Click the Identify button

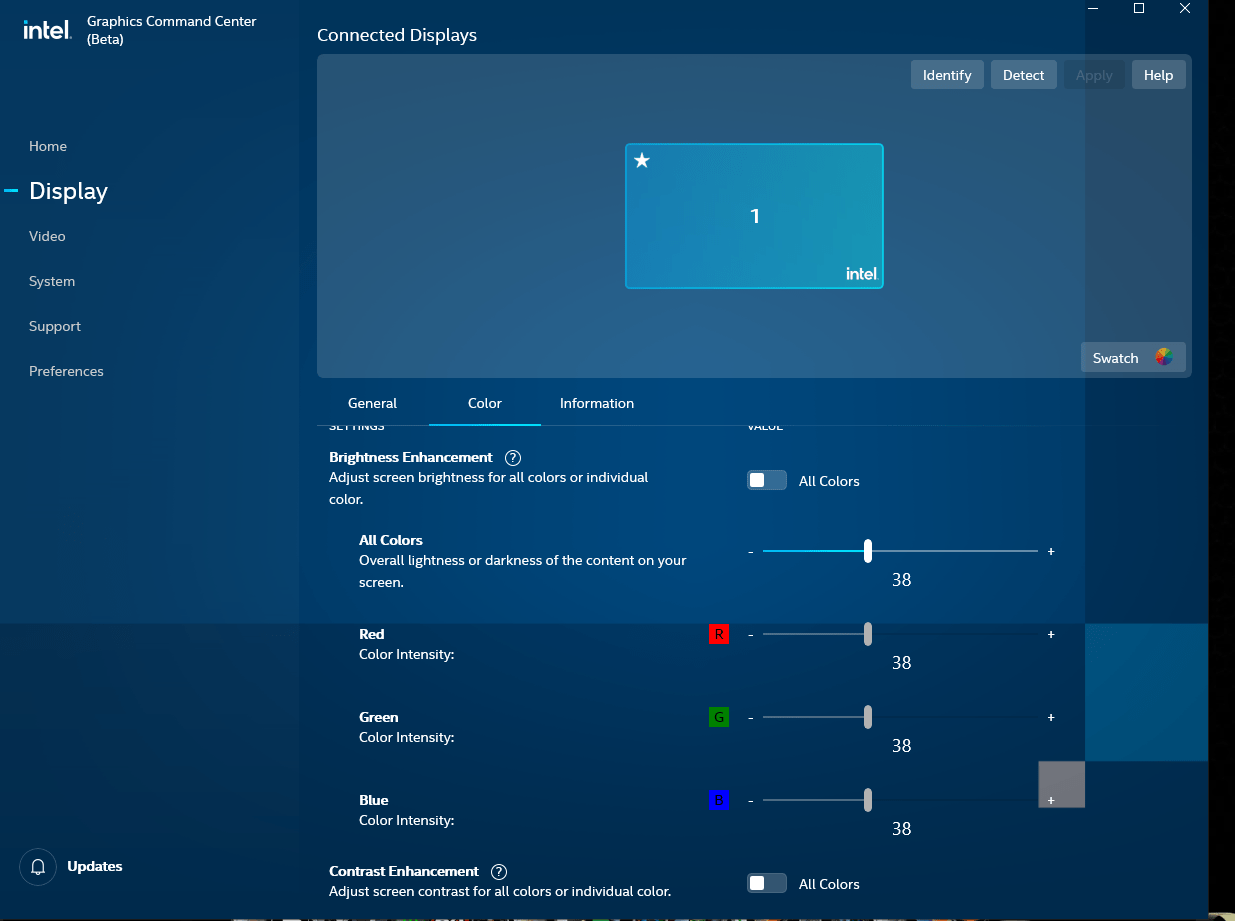tap(947, 75)
